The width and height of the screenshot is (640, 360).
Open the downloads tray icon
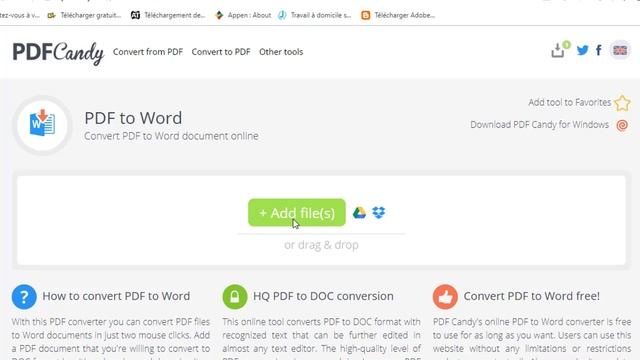[558, 50]
